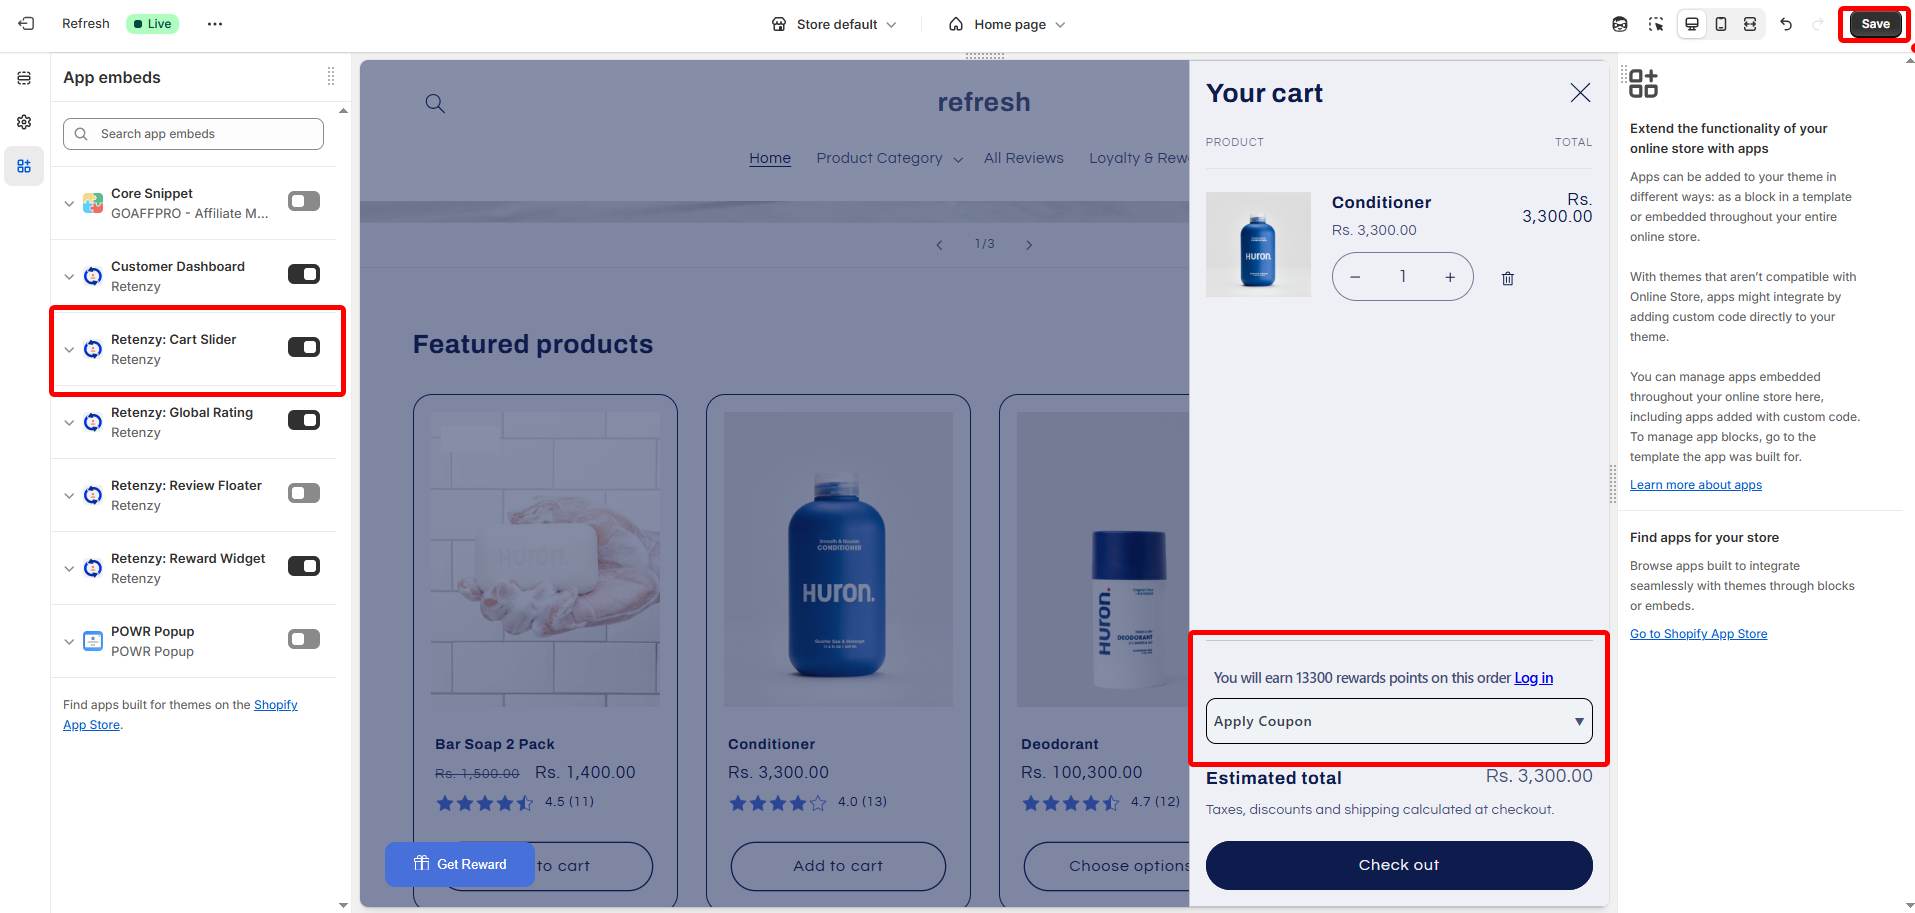Screen dimensions: 1915x913
Task: Click the undo arrow icon
Action: [x=1786, y=24]
